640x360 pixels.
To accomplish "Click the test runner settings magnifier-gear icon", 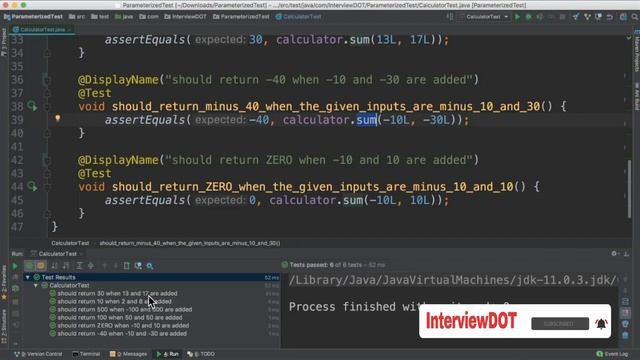I will 150,266.
